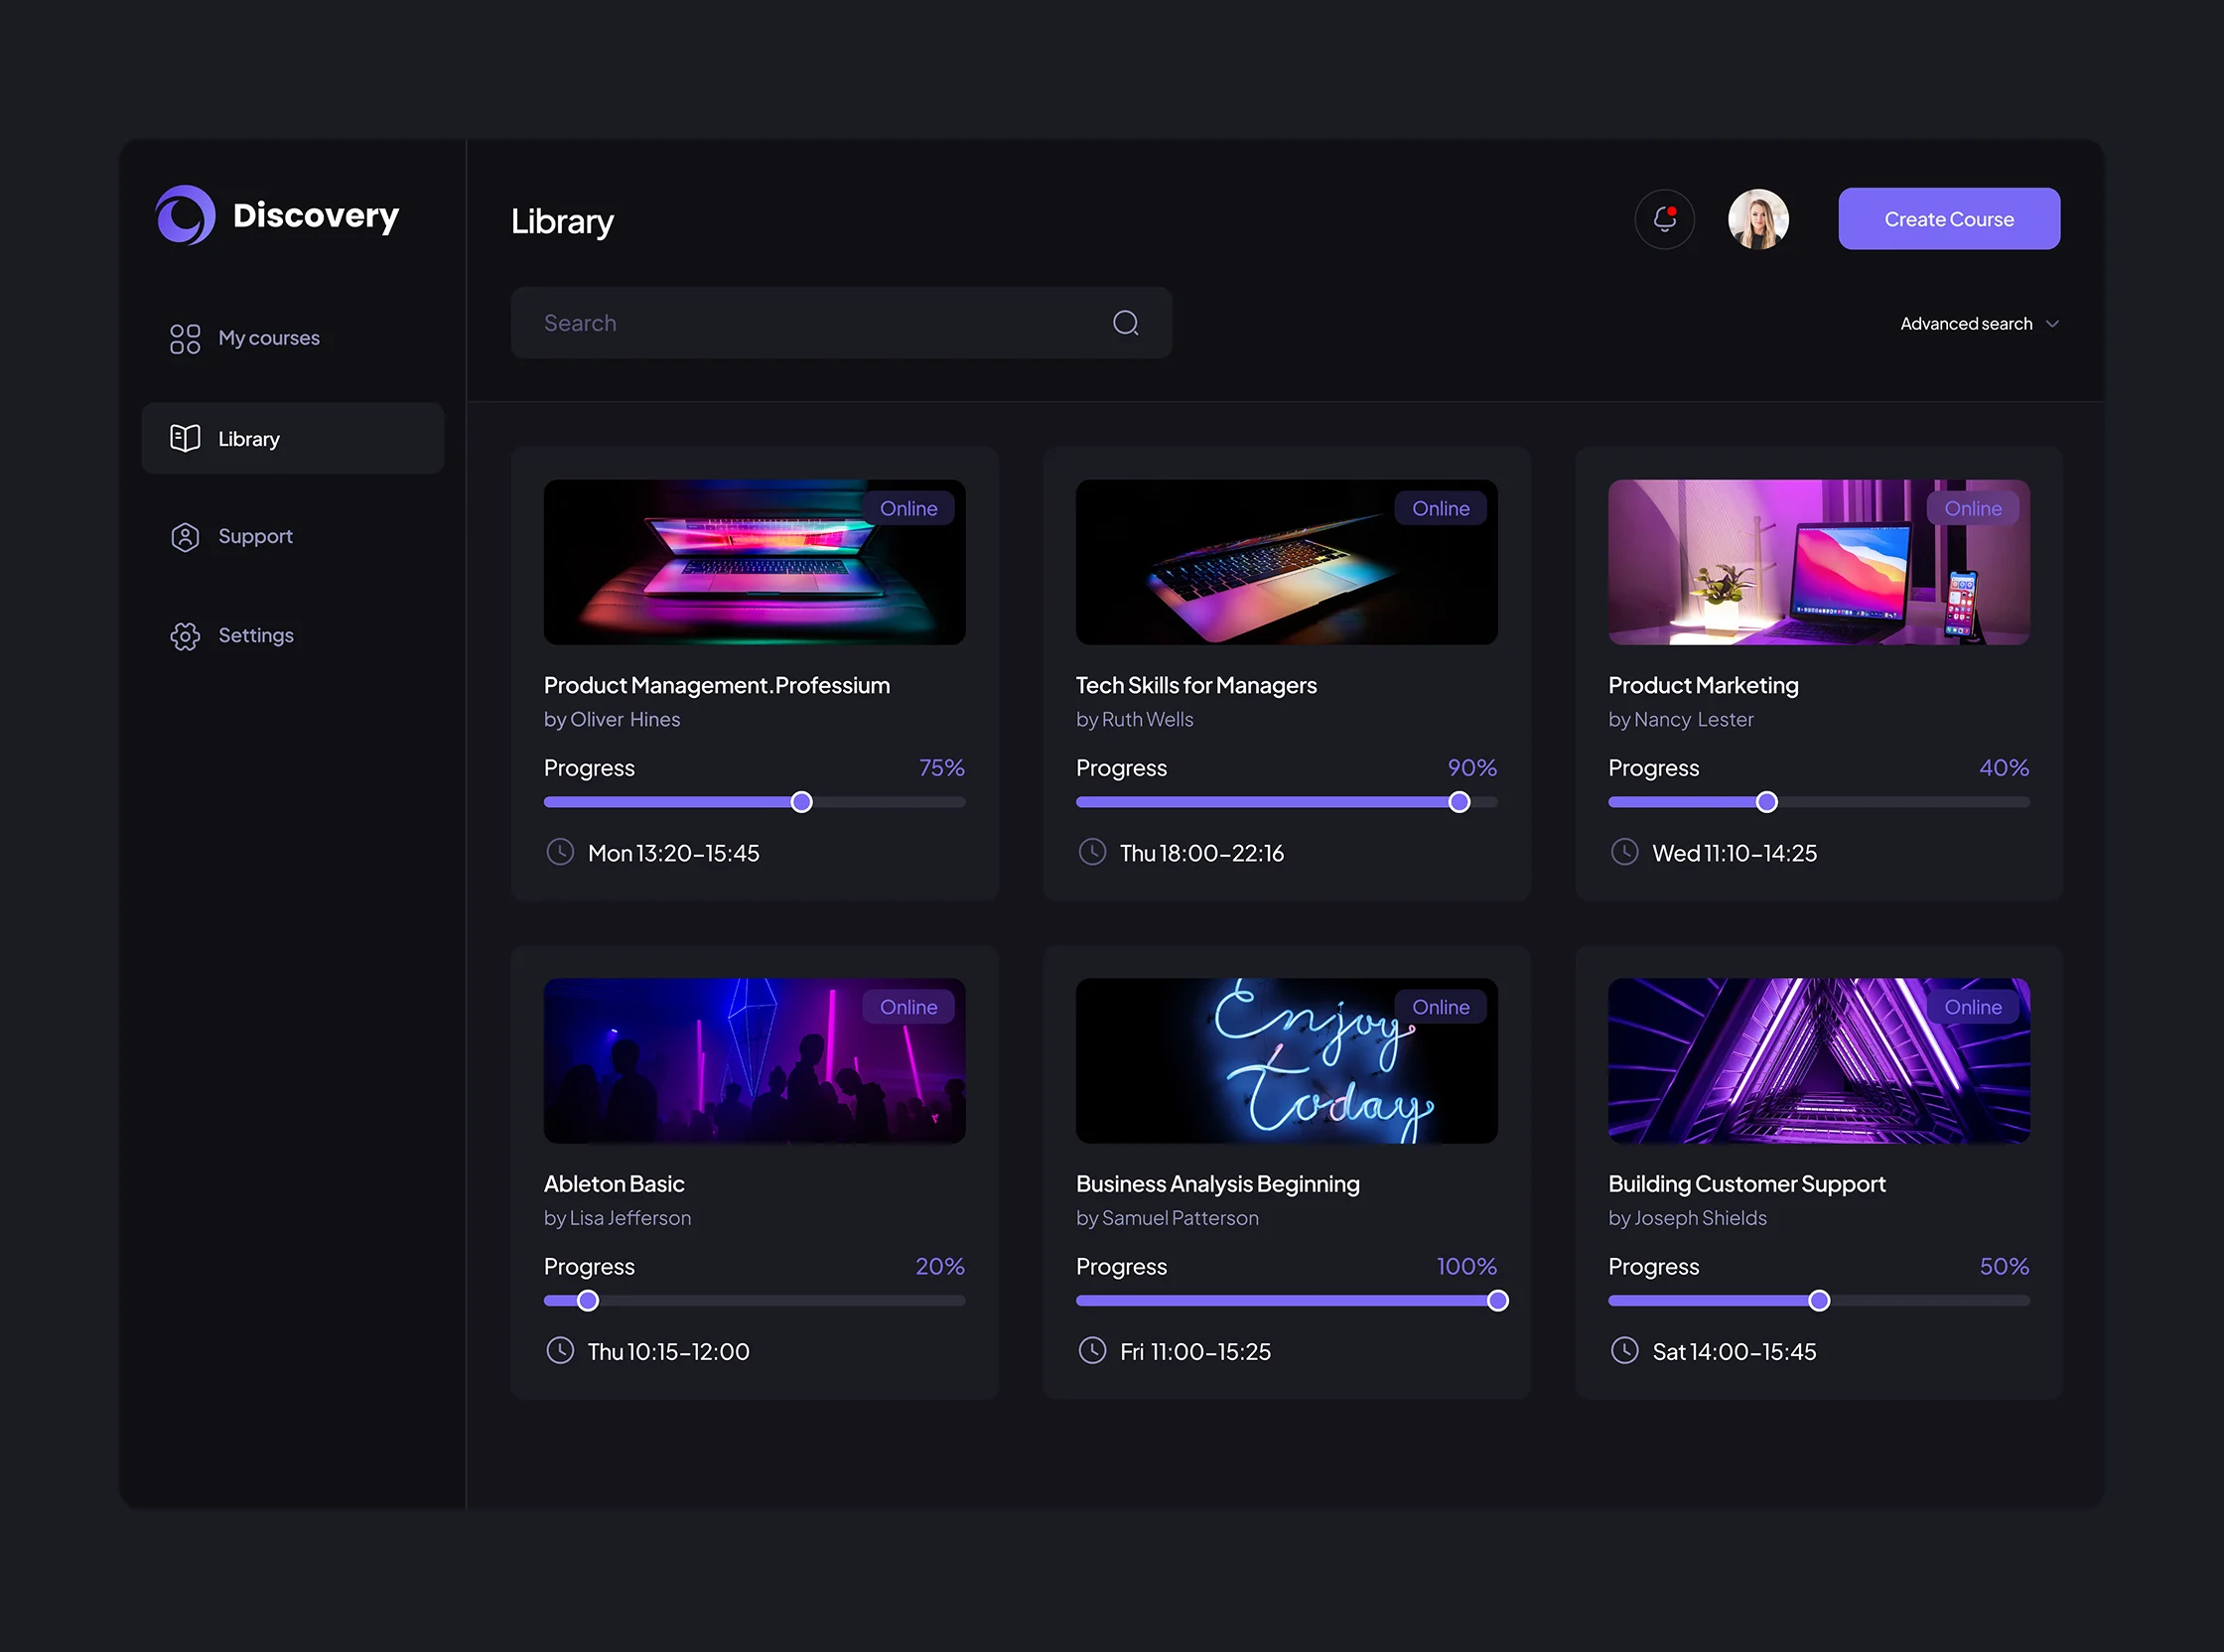This screenshot has height=1652, width=2224.
Task: Open the Ableton Basic concert thumbnail
Action: 755,1061
